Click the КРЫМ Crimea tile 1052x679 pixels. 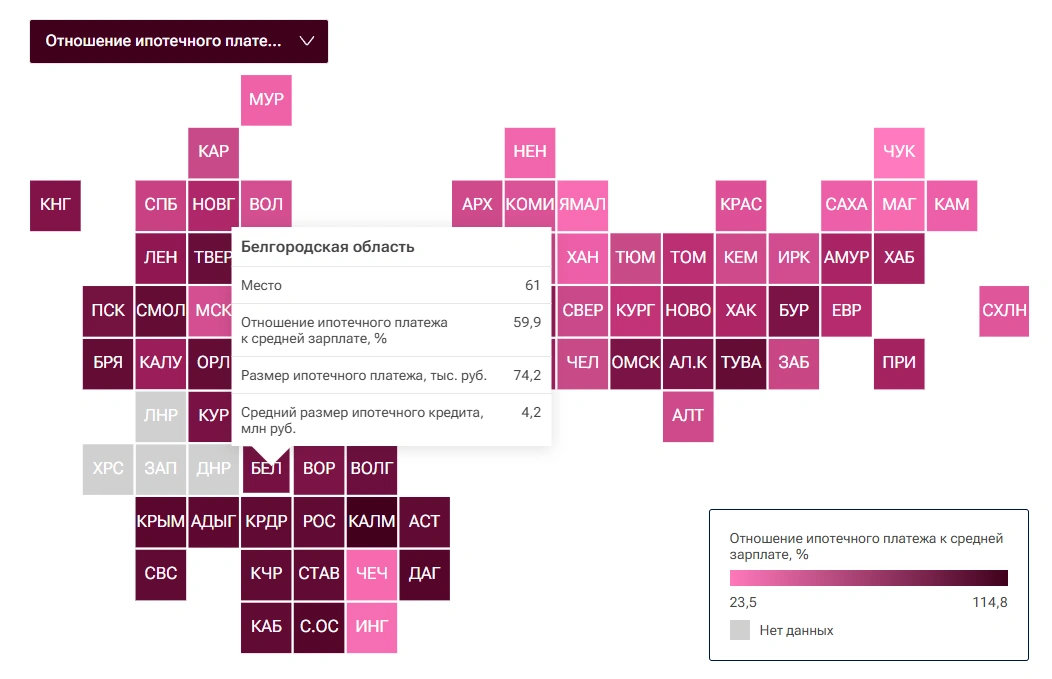161,521
